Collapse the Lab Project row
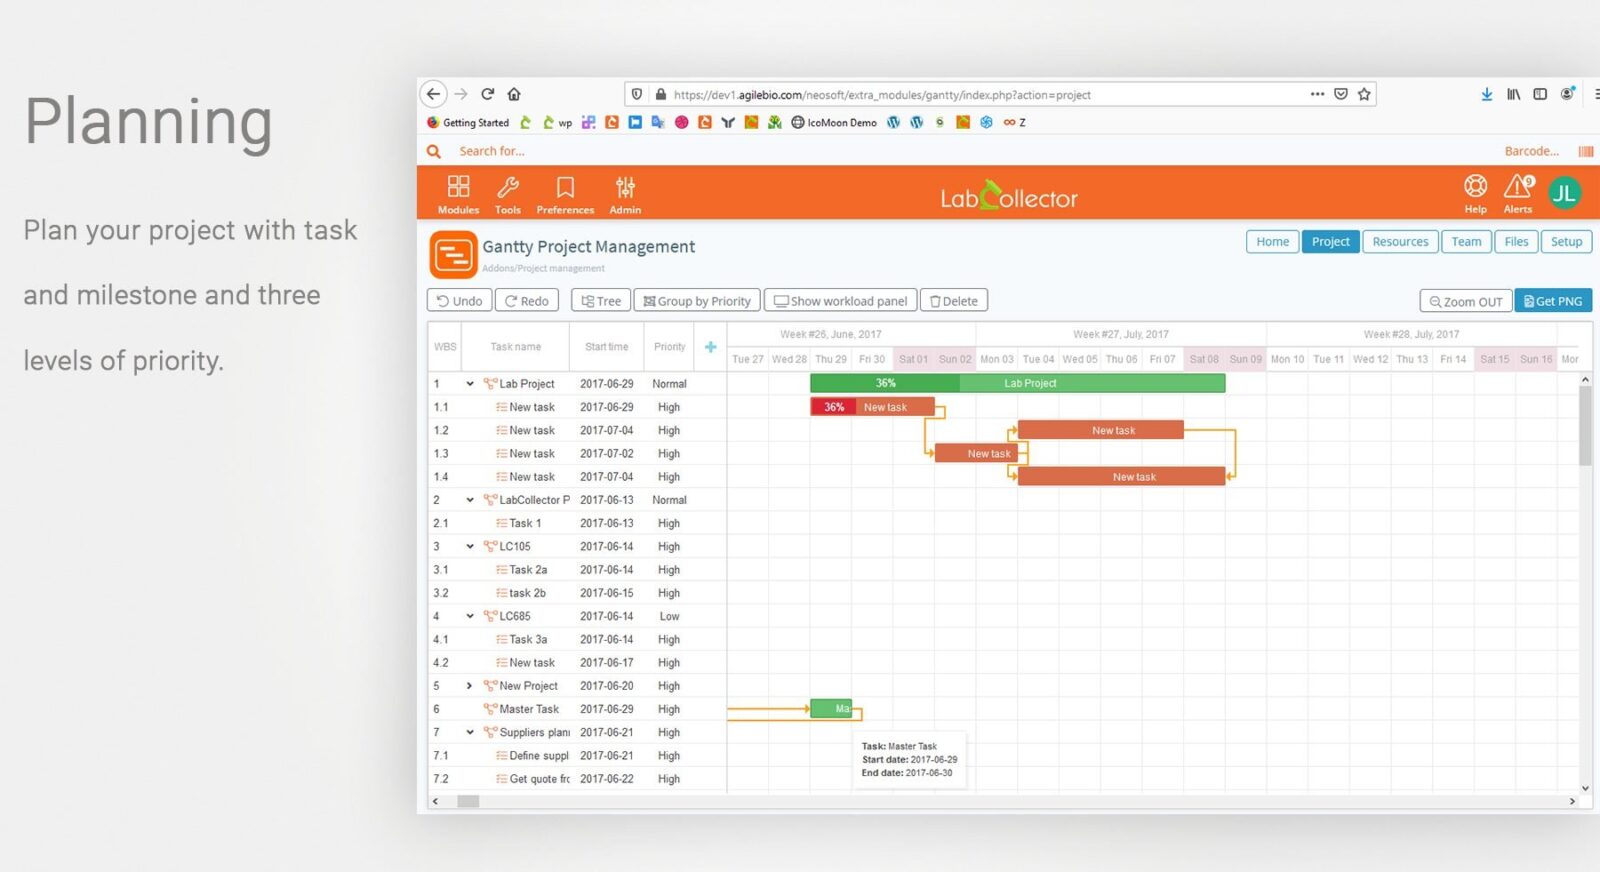Viewport: 1600px width, 872px height. point(470,384)
